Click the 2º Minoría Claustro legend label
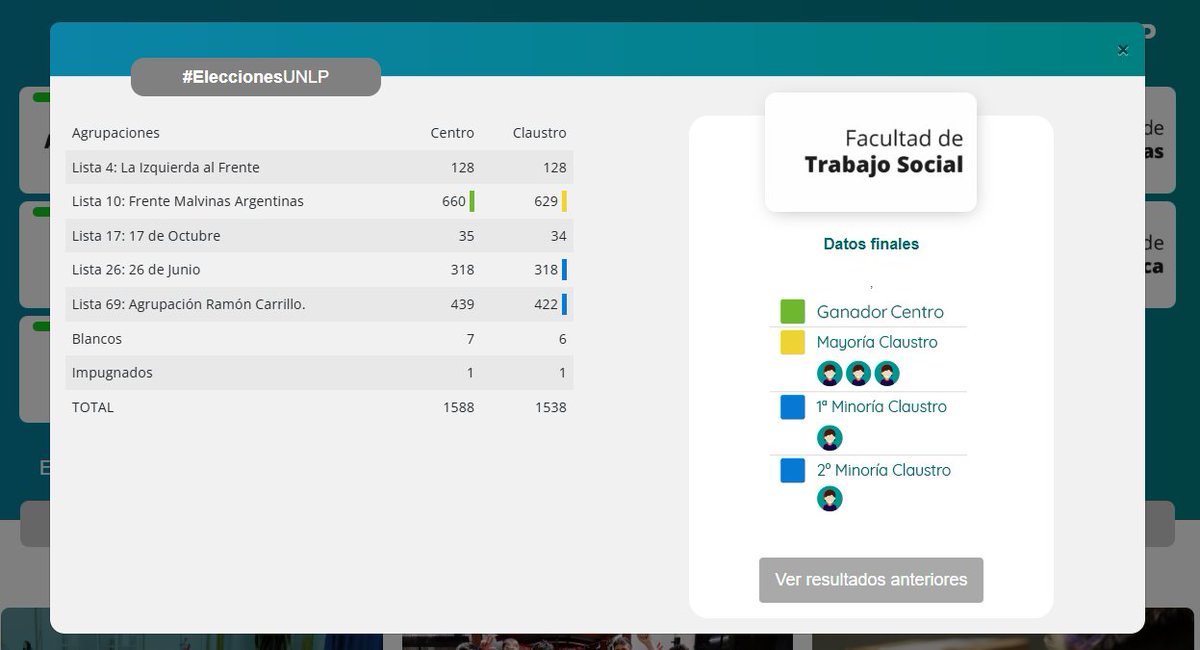This screenshot has height=650, width=1200. coord(884,470)
